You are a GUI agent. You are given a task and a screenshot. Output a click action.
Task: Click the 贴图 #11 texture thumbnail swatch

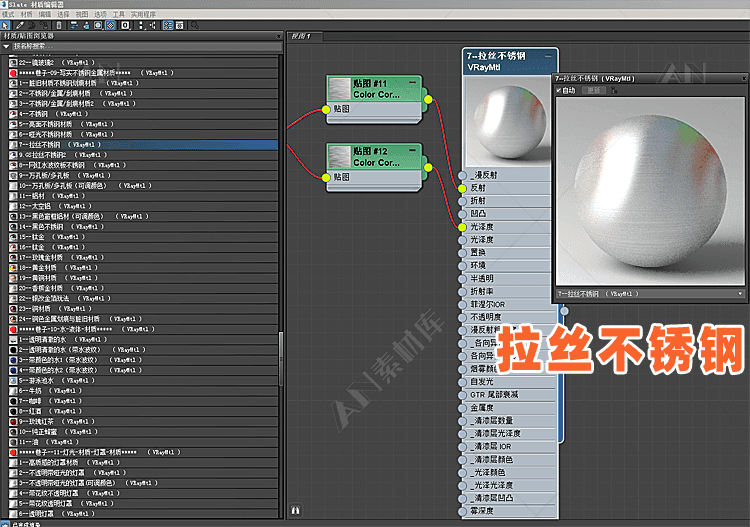pyautogui.click(x=339, y=88)
